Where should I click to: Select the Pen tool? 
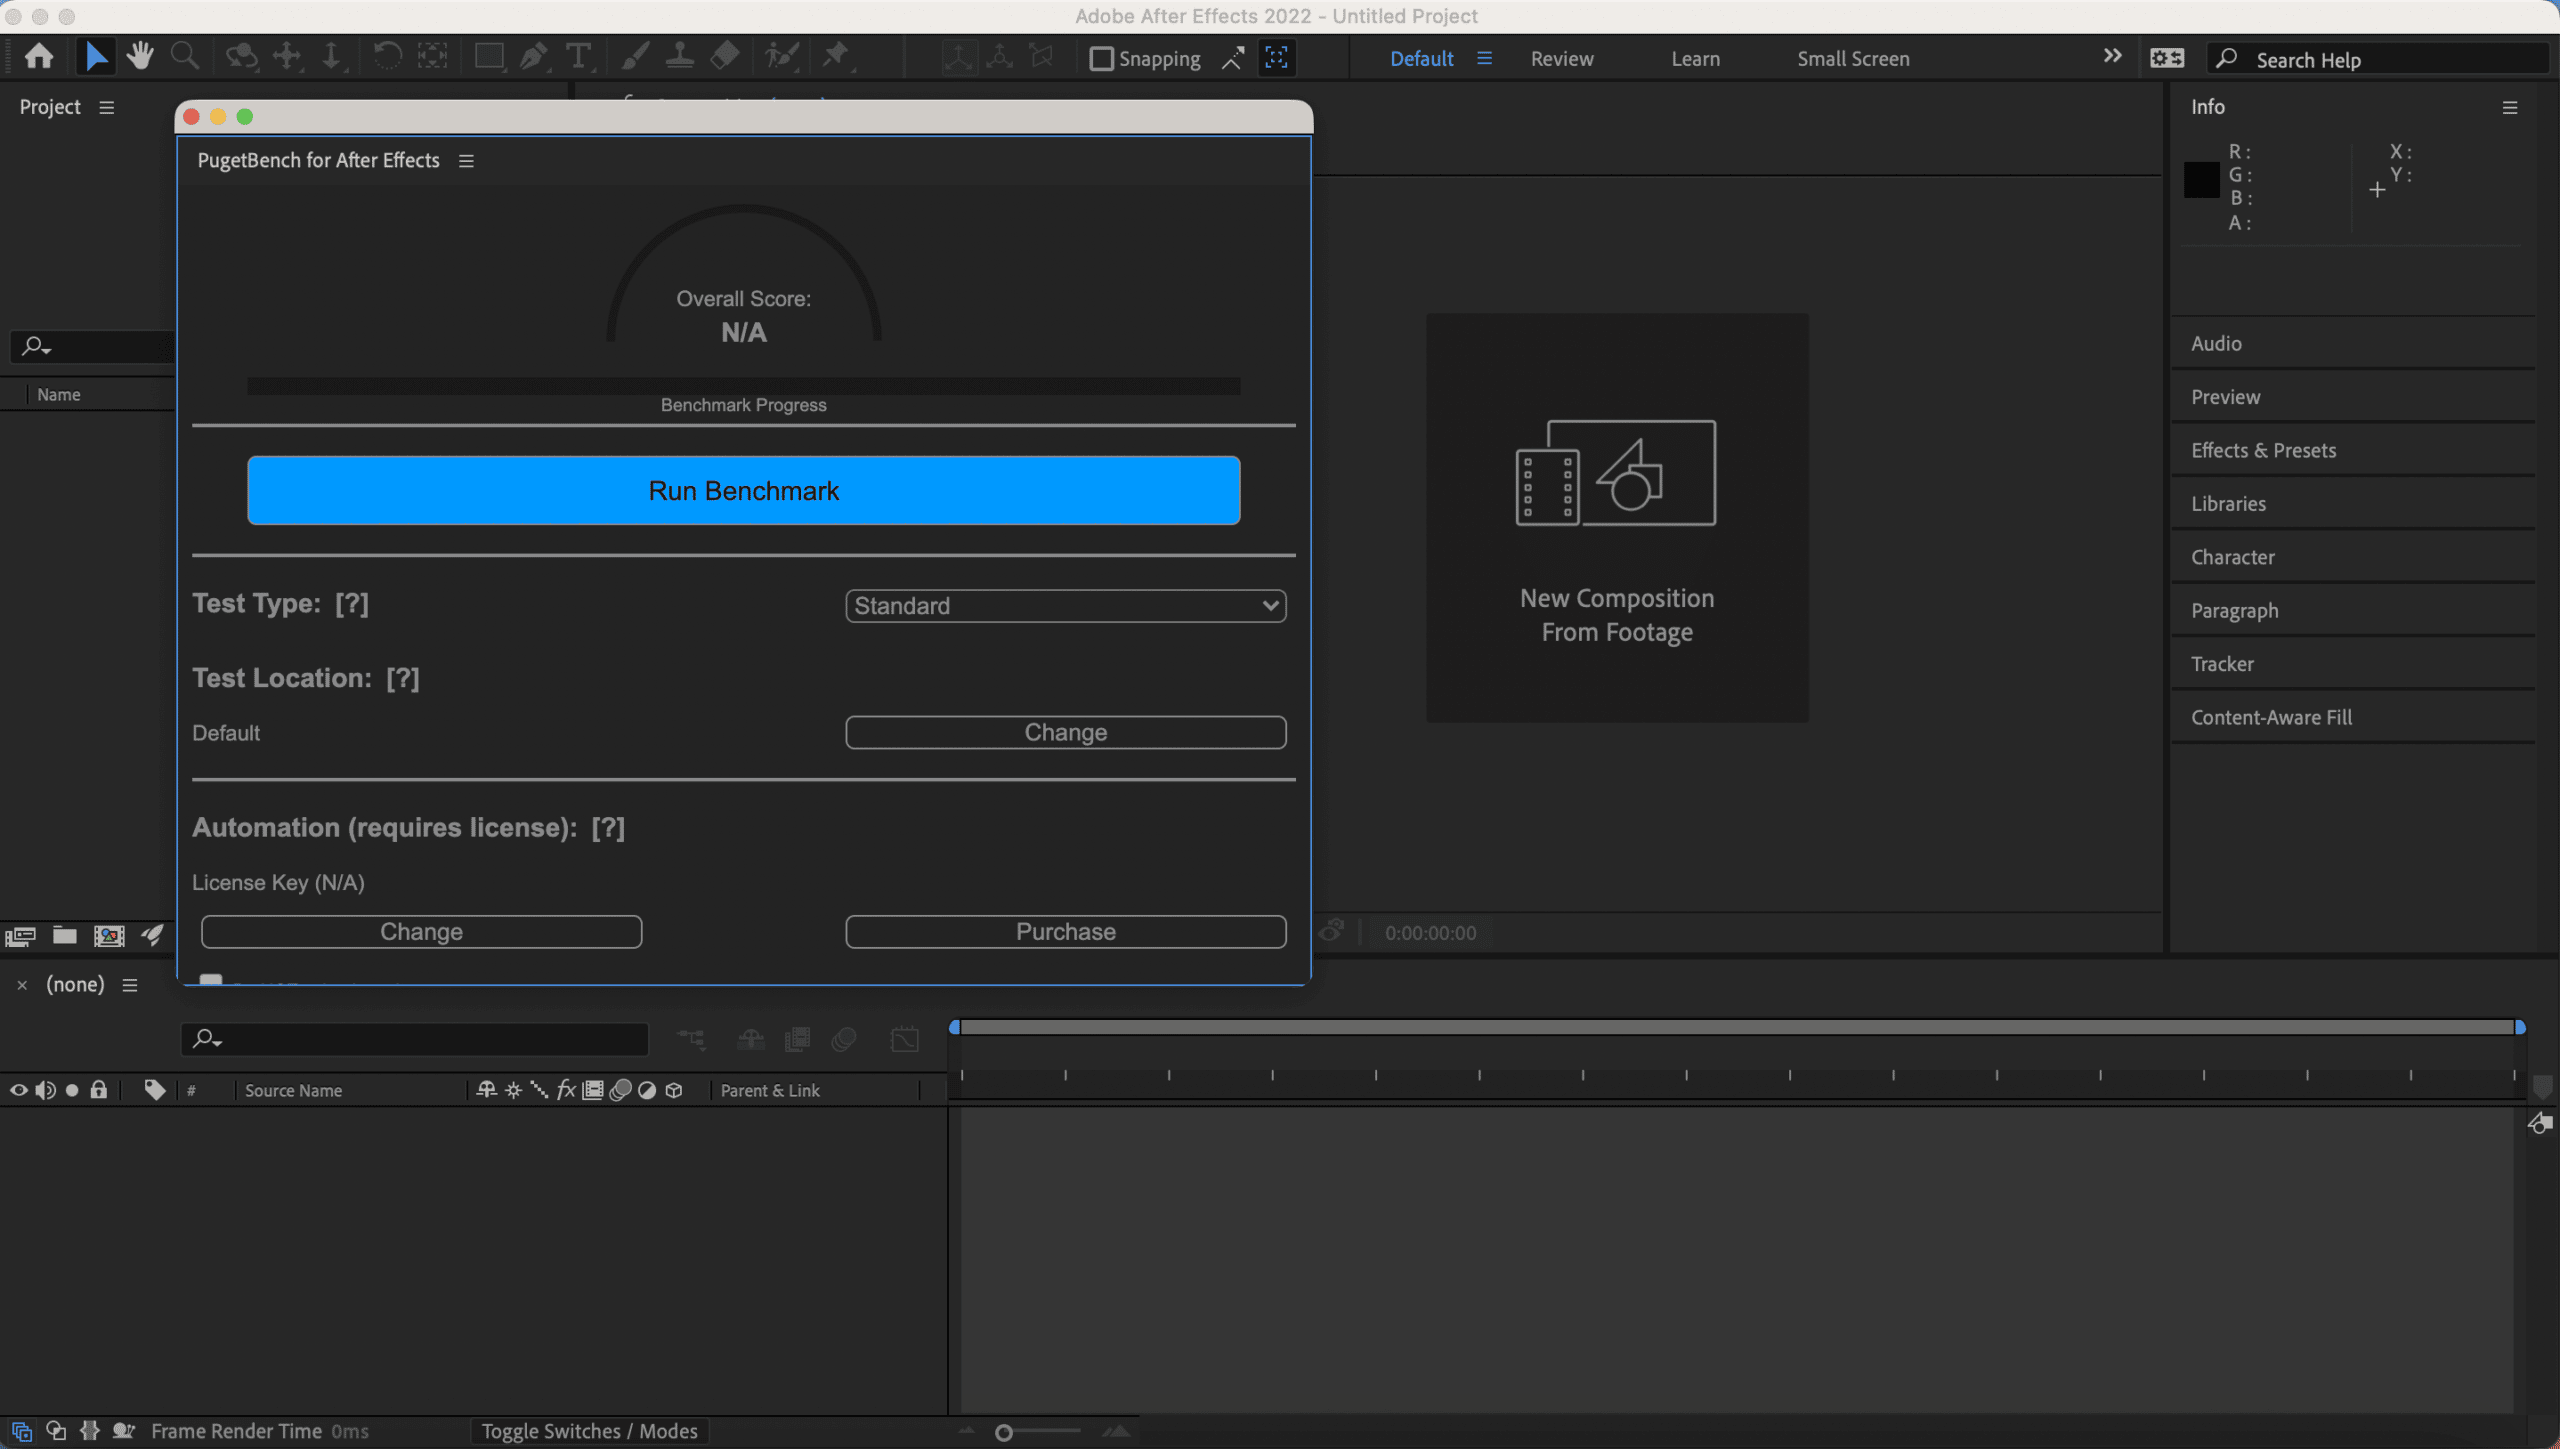(534, 57)
